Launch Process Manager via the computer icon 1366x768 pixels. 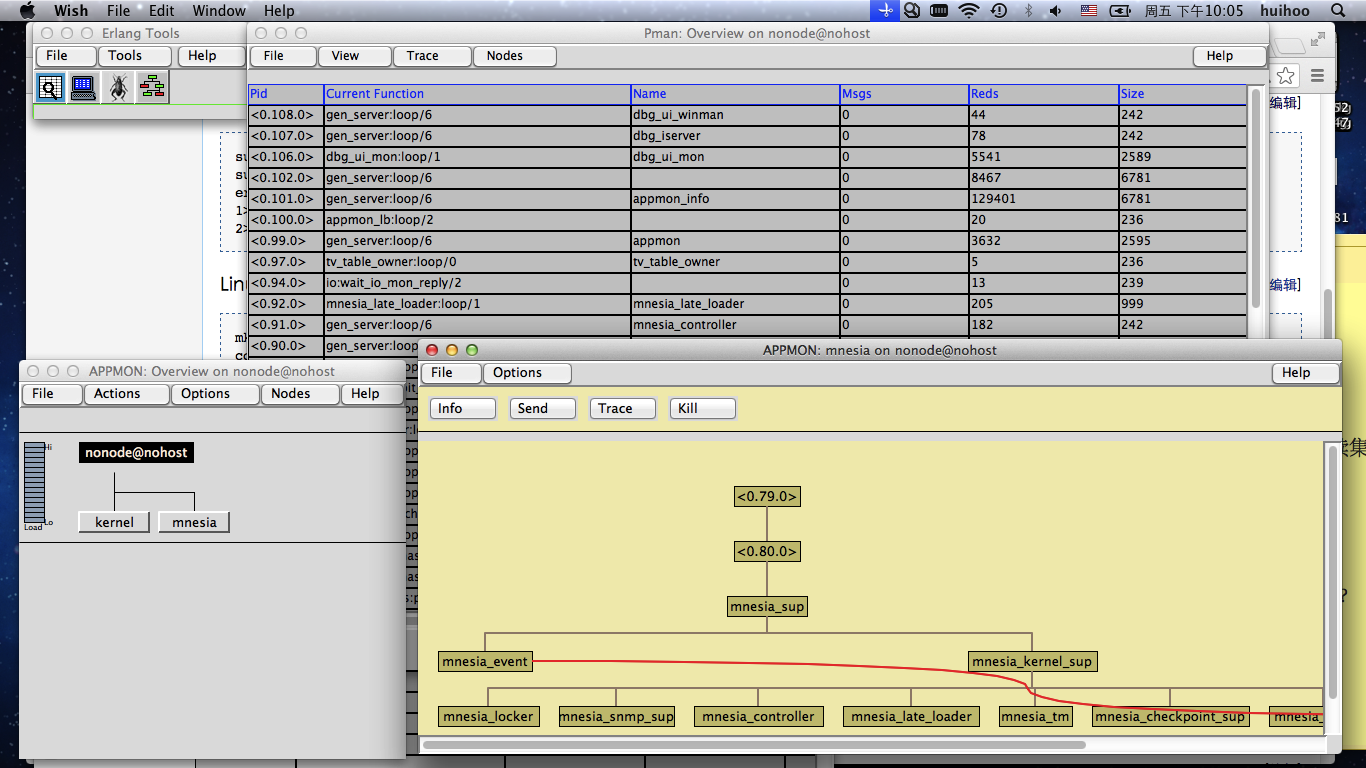tap(84, 88)
